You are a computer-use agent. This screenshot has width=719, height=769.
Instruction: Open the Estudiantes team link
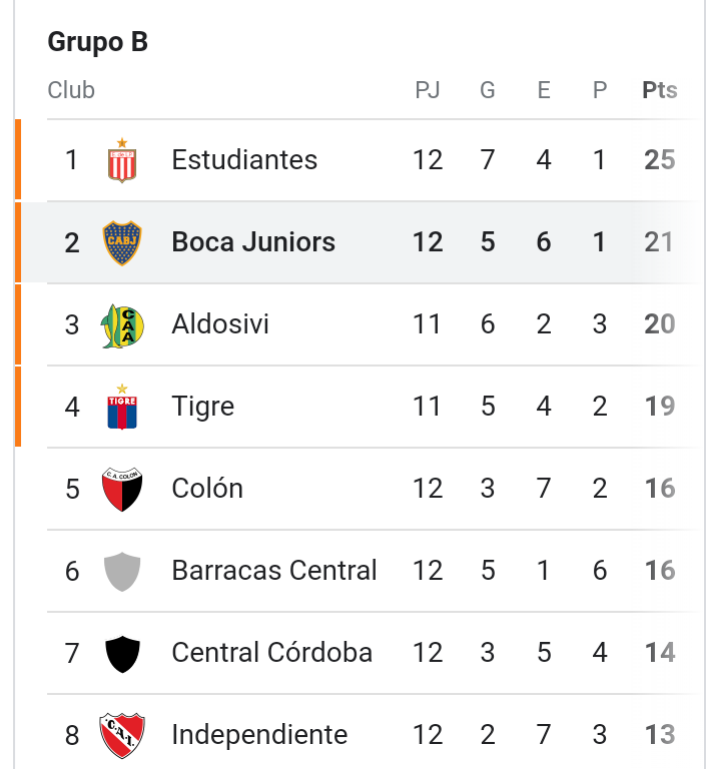pyautogui.click(x=244, y=160)
